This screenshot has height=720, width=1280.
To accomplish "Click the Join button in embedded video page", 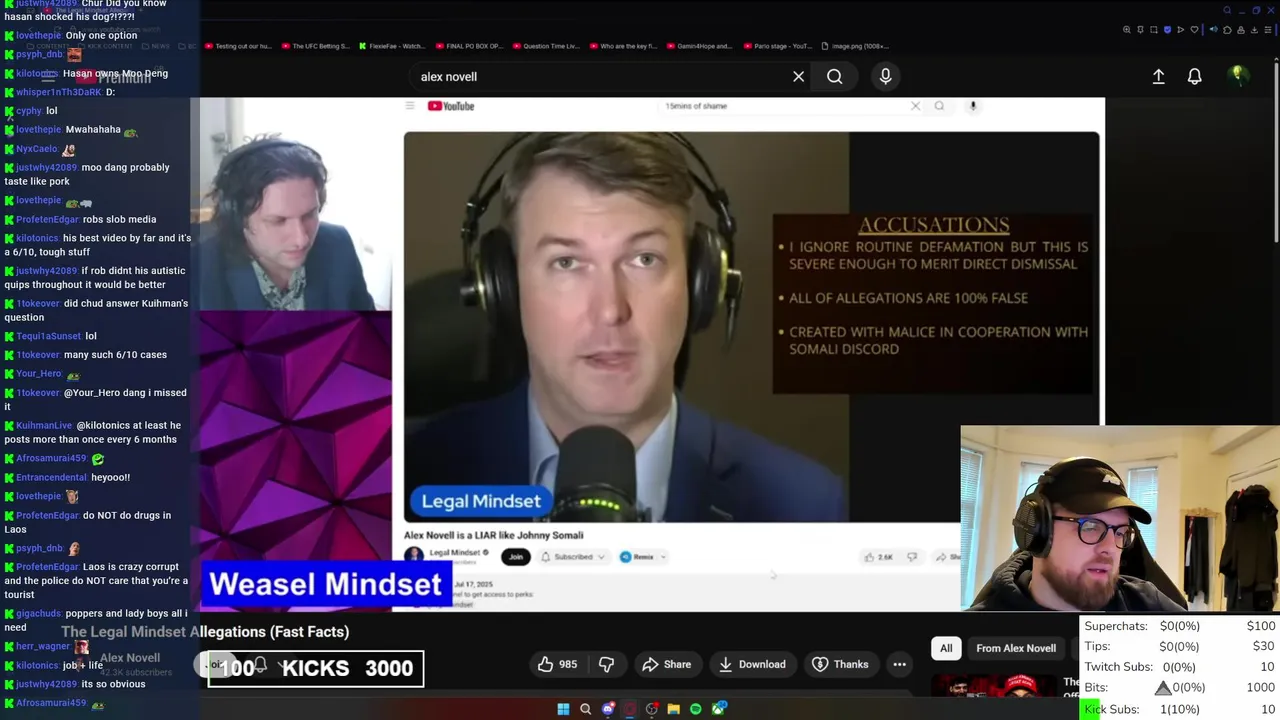I will [x=516, y=557].
